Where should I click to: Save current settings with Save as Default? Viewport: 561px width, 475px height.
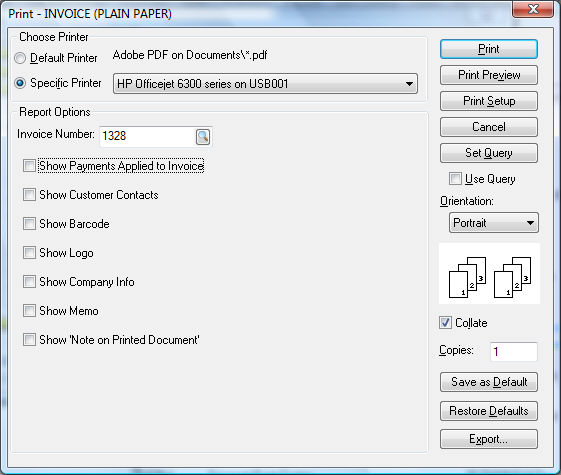[x=489, y=382]
